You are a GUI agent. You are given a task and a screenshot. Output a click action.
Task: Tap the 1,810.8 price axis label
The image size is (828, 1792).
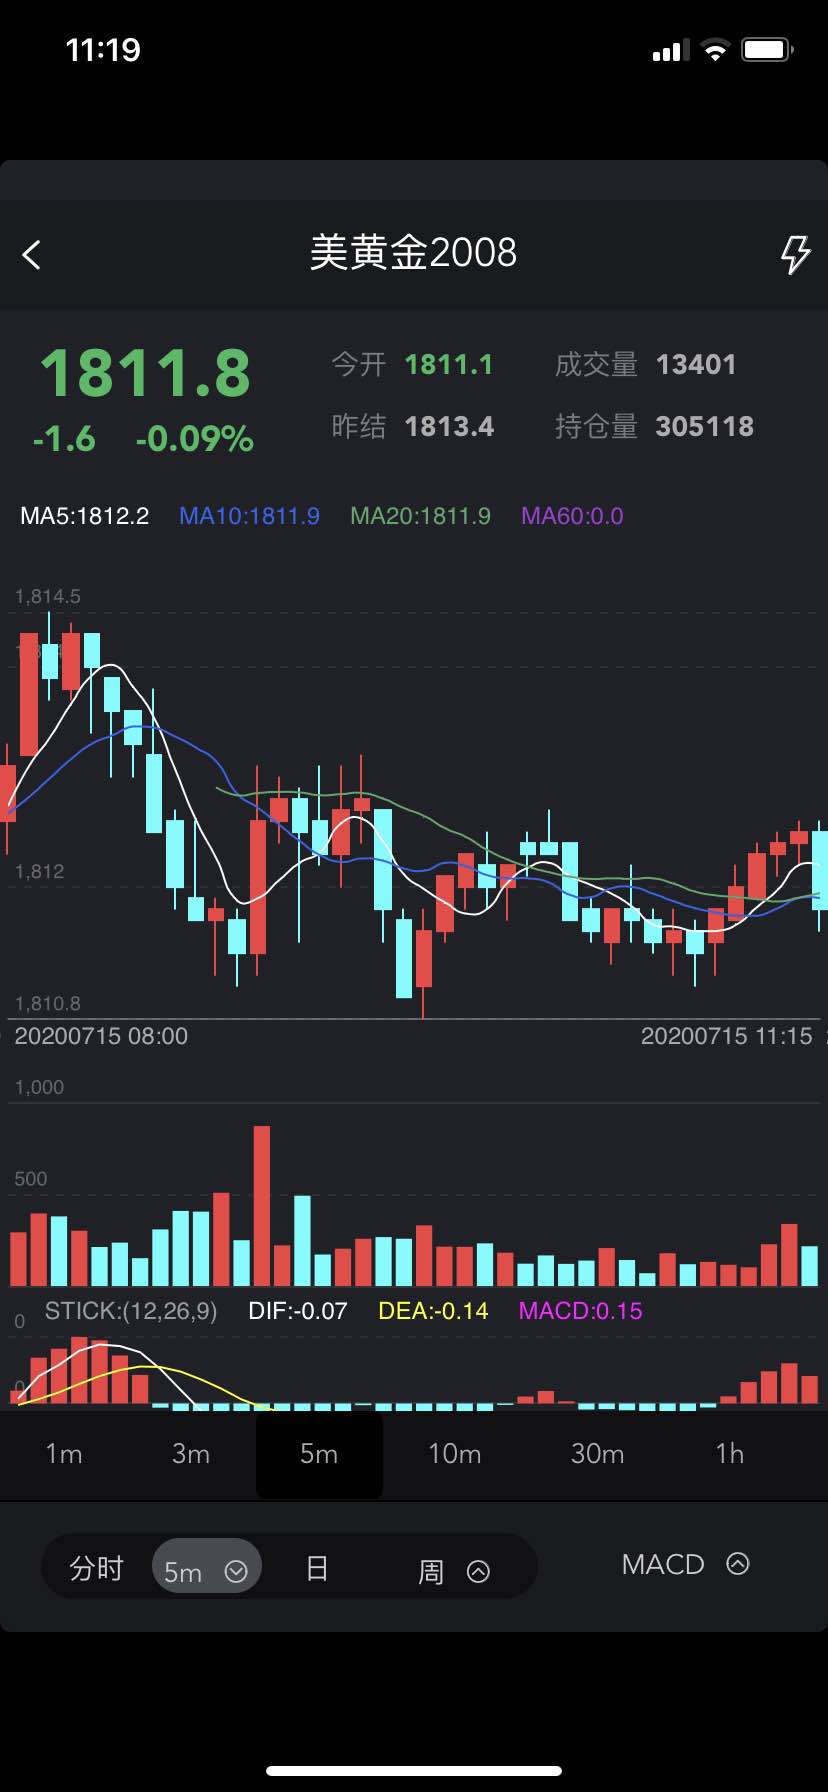[x=47, y=1003]
